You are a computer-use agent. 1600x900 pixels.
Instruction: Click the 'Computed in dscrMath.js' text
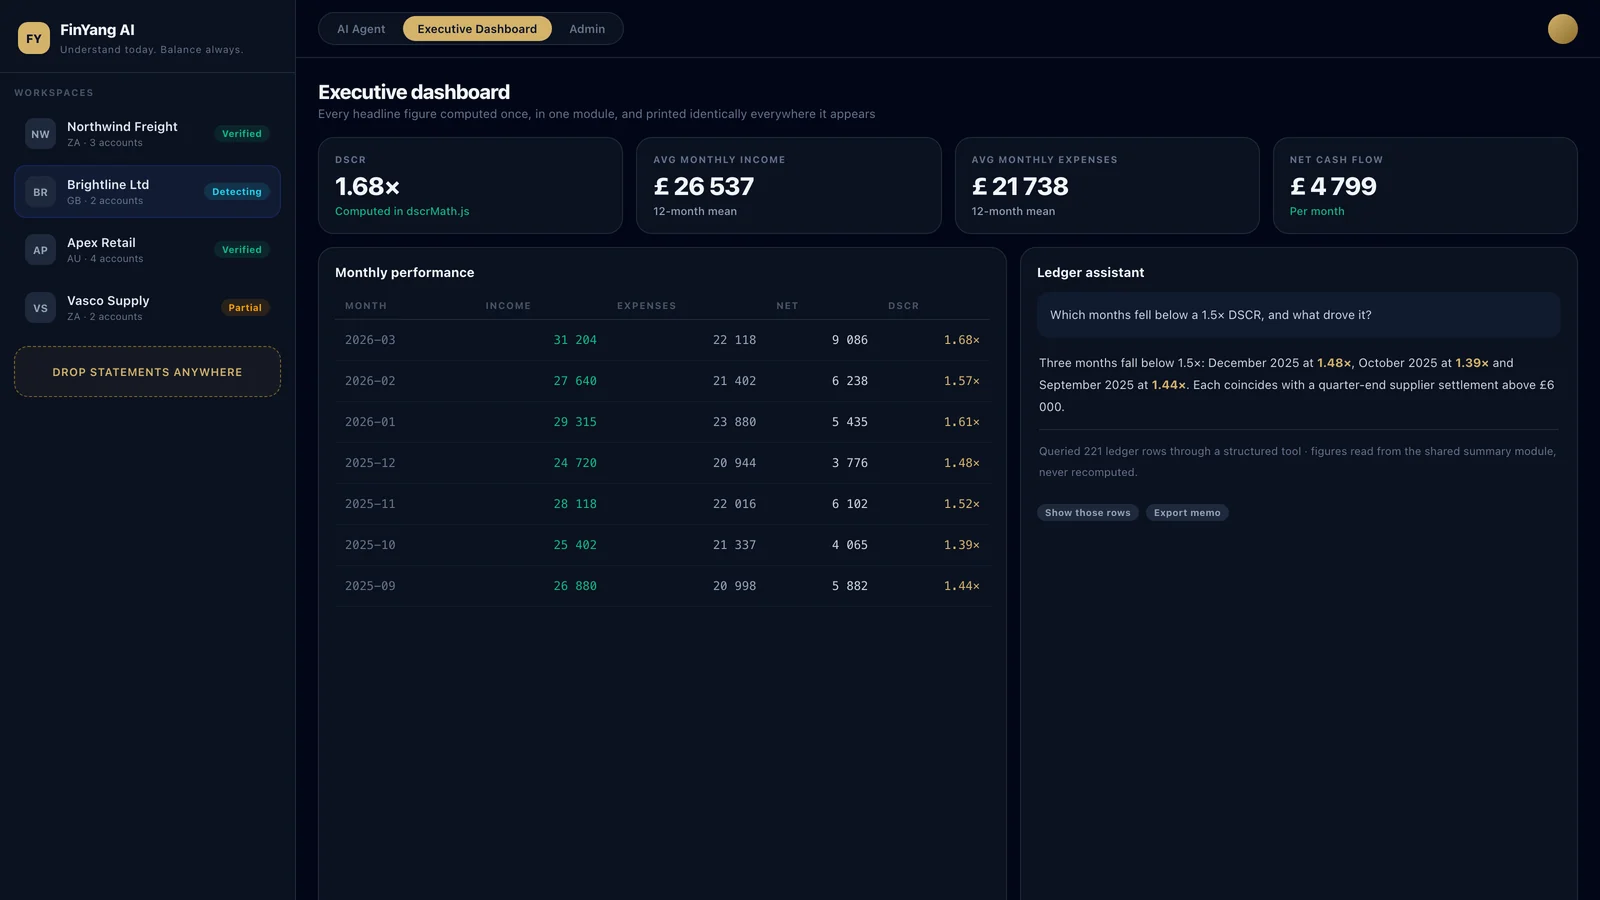coord(402,212)
